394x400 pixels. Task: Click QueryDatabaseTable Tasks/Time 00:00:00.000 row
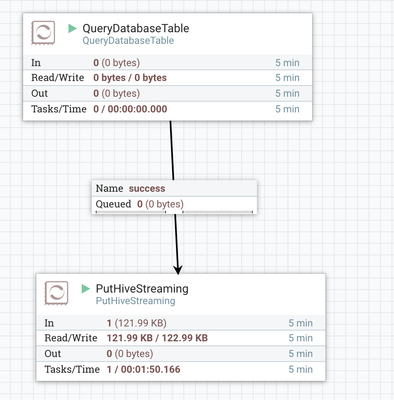tap(168, 109)
